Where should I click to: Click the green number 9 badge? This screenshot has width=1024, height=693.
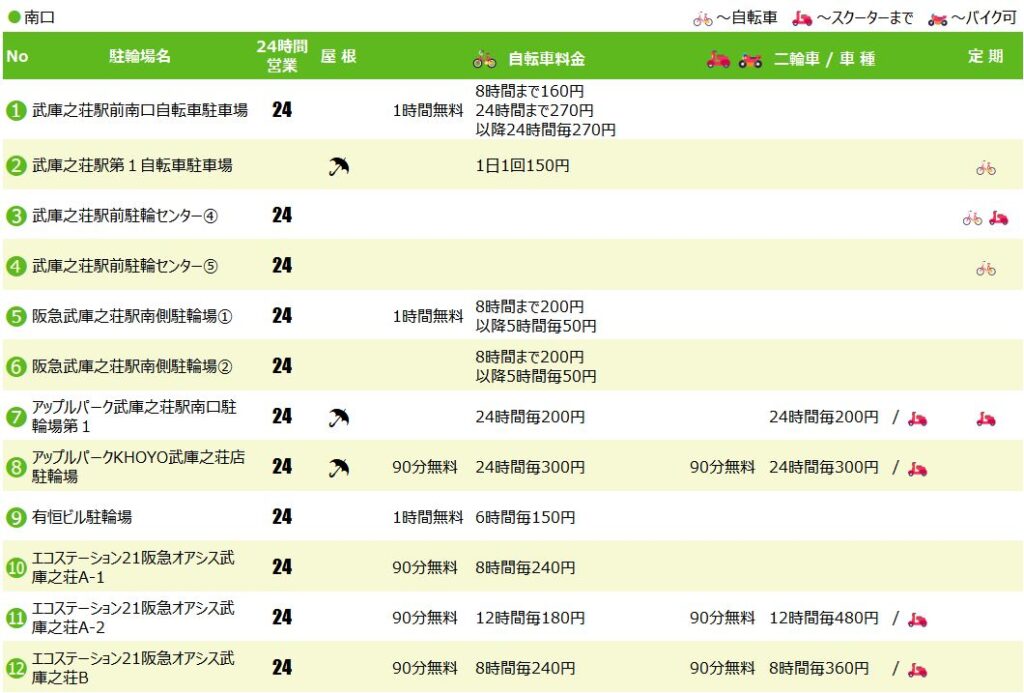point(16,518)
